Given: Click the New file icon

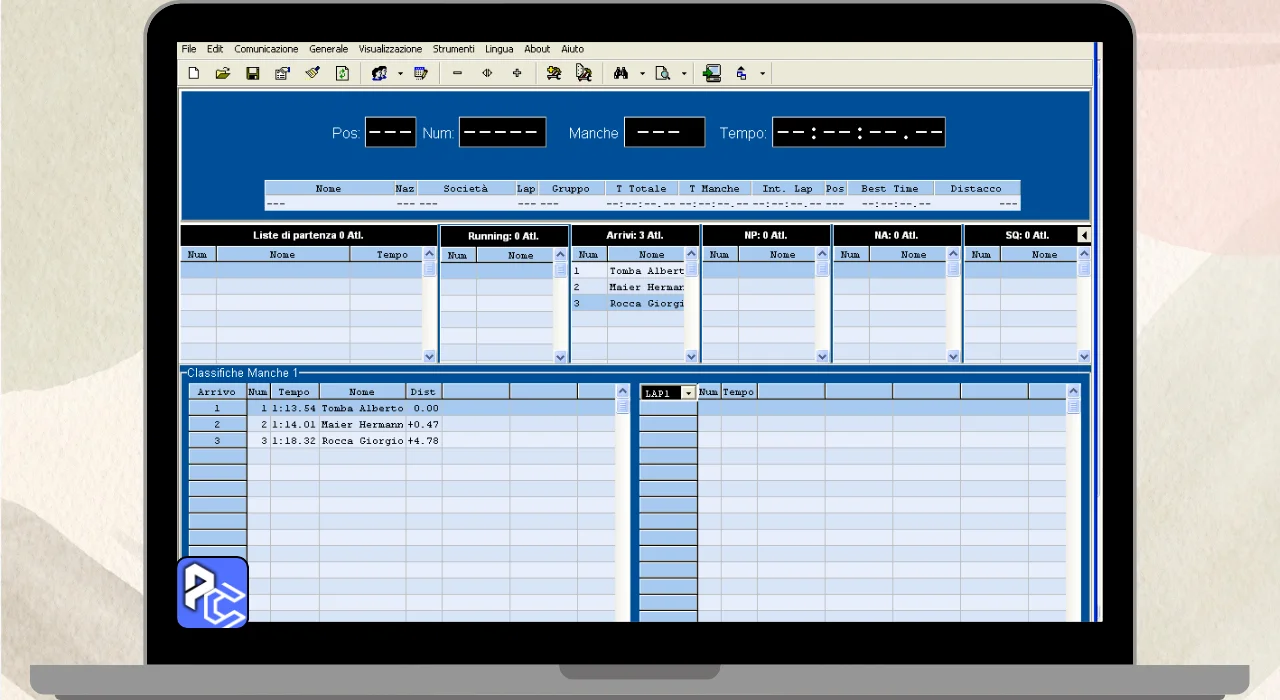Looking at the screenshot, I should coord(194,73).
